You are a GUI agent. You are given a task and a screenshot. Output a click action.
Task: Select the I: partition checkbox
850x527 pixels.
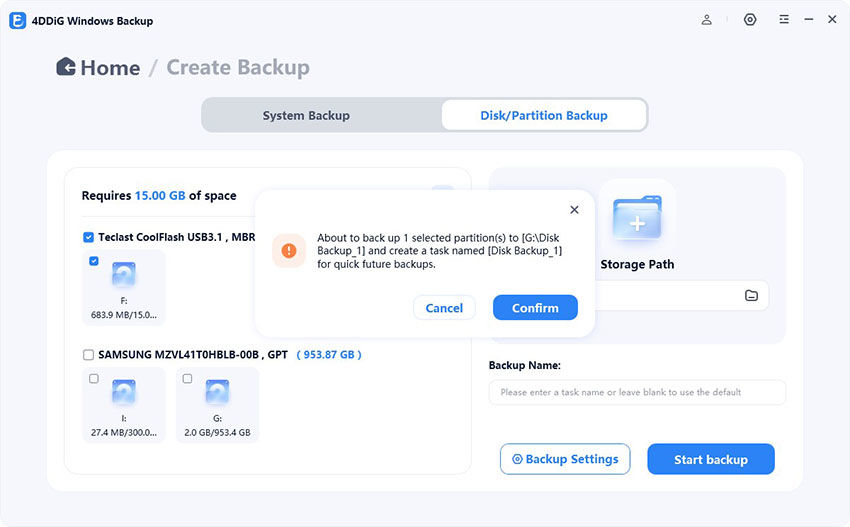click(94, 379)
